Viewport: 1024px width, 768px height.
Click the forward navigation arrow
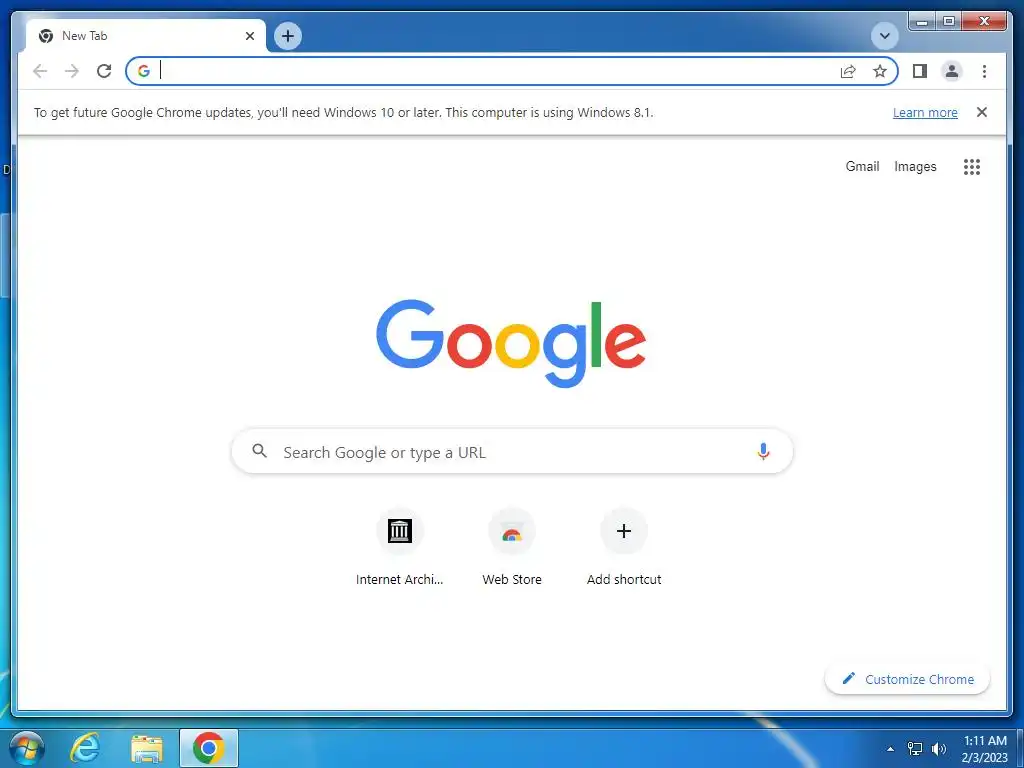[x=72, y=71]
